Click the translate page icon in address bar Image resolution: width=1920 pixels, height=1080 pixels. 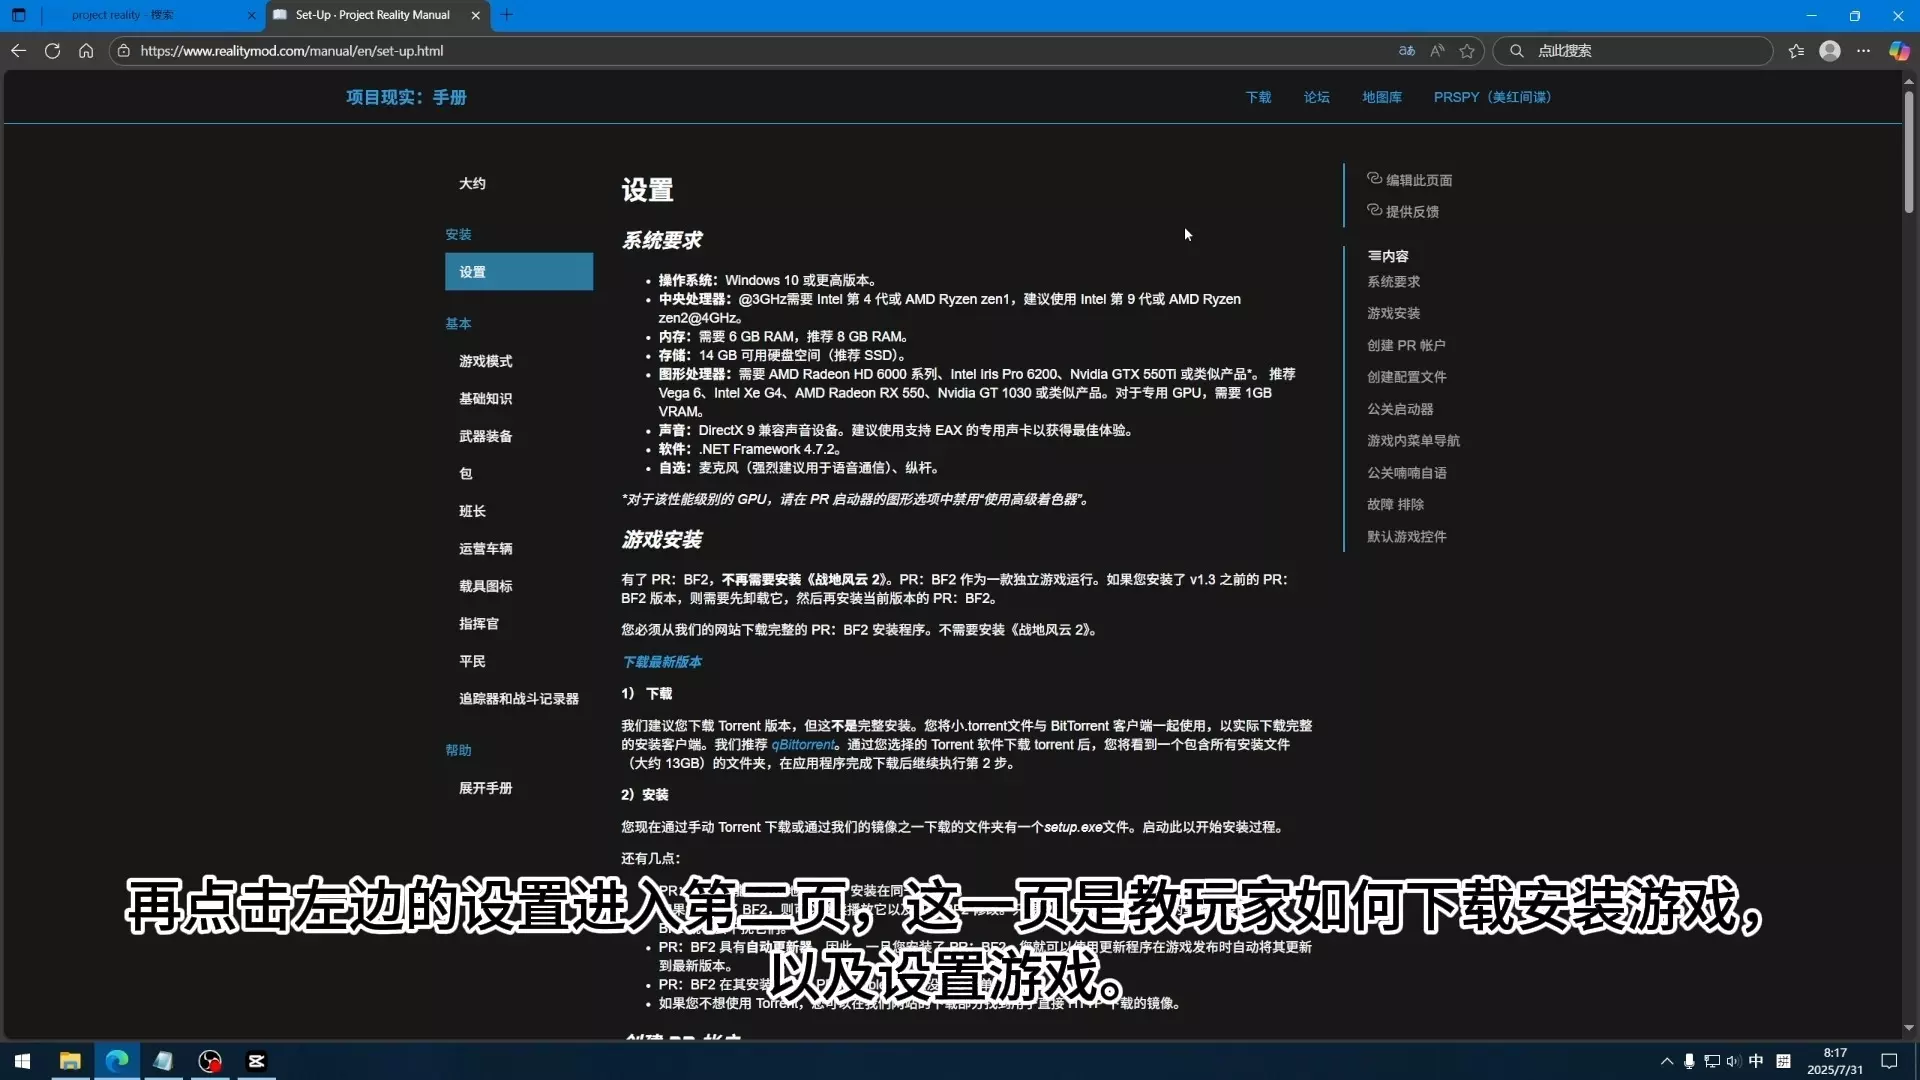point(1406,51)
